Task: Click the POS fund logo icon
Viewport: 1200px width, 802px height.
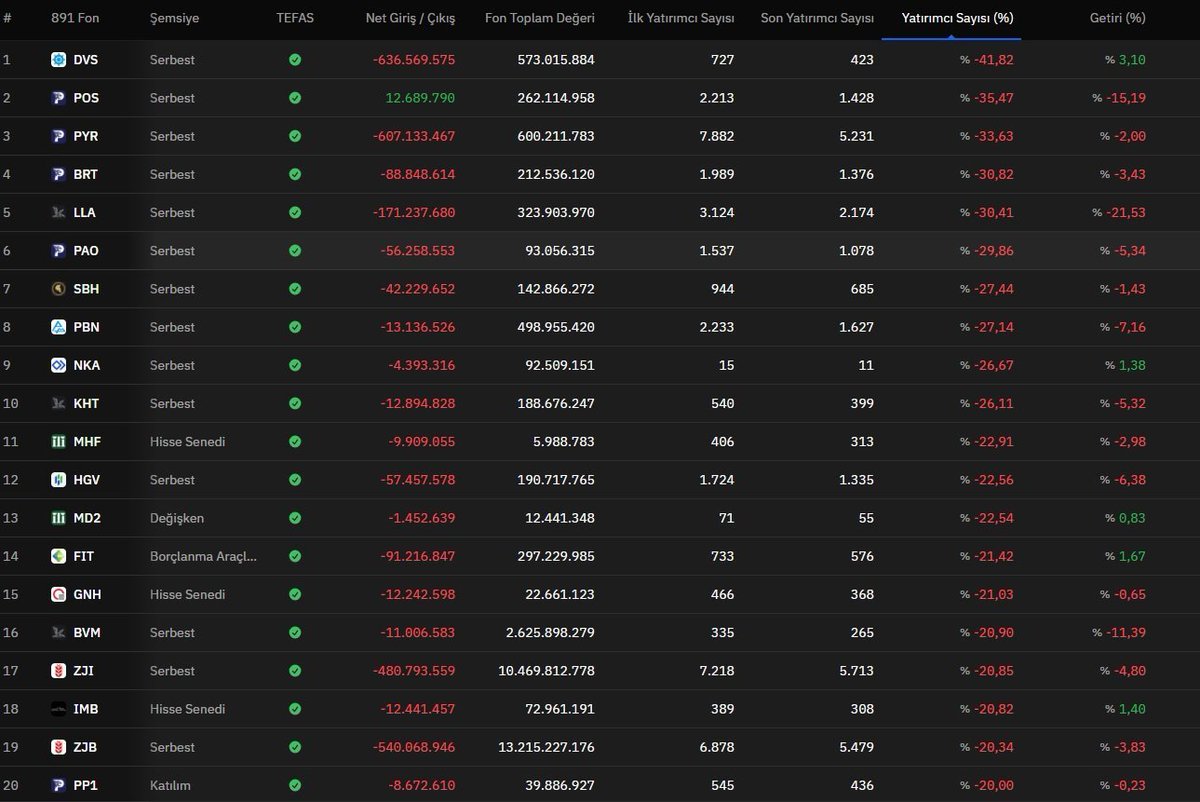Action: click(x=58, y=98)
